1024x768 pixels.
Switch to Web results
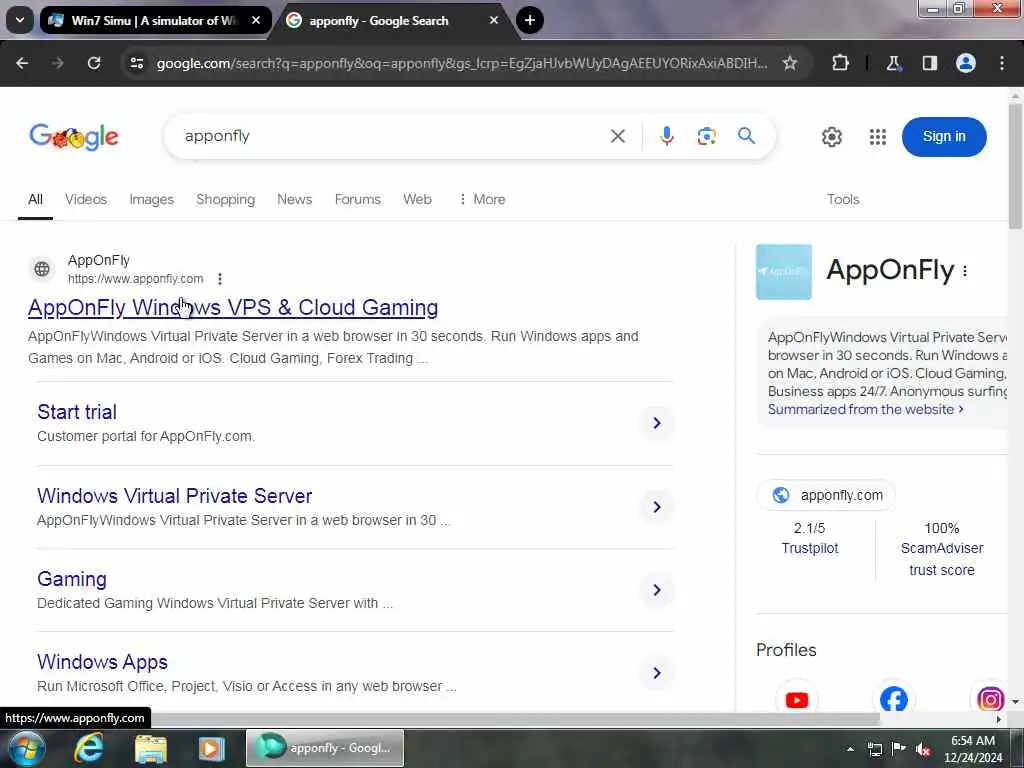[417, 199]
